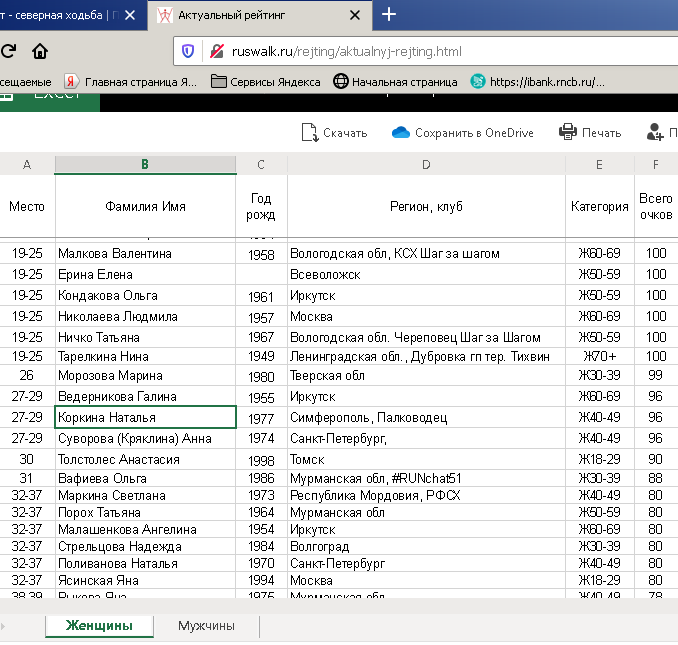Image resolution: width=678 pixels, height=645 pixels.
Task: Select cell Ведерникова Галина
Action: click(x=145, y=396)
